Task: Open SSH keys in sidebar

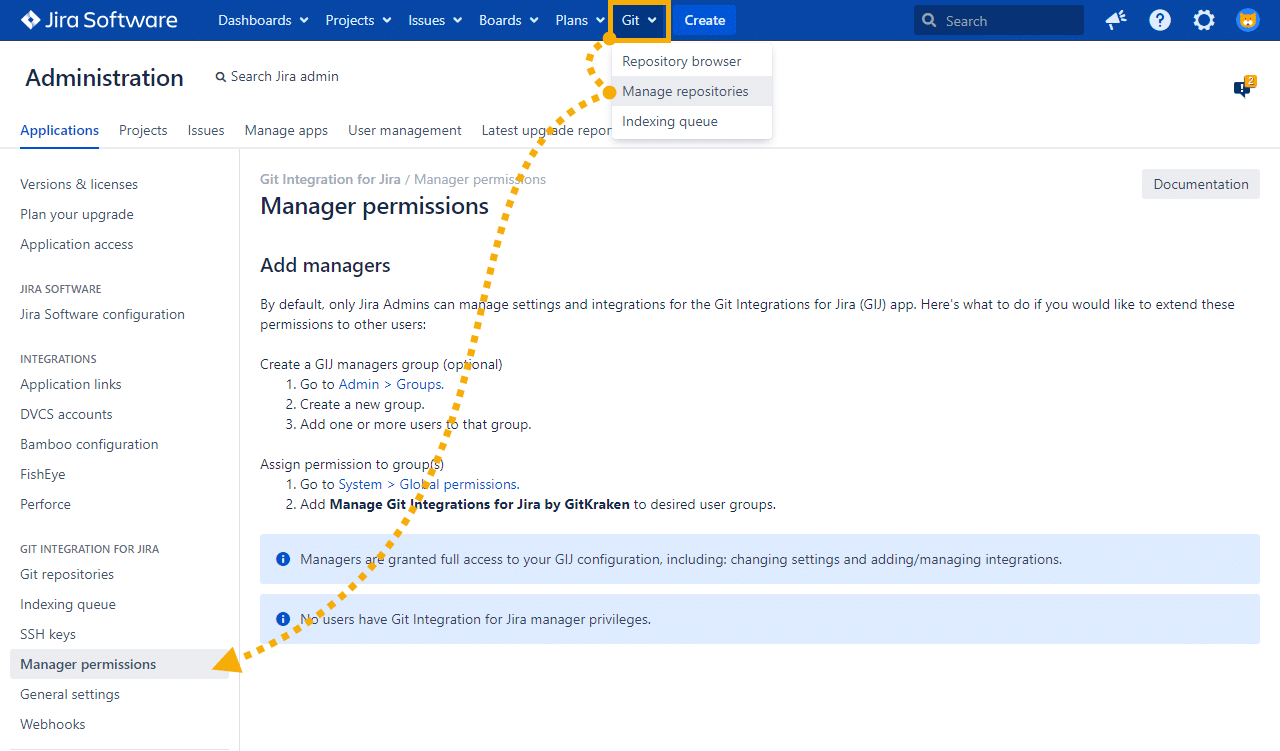Action: click(48, 634)
